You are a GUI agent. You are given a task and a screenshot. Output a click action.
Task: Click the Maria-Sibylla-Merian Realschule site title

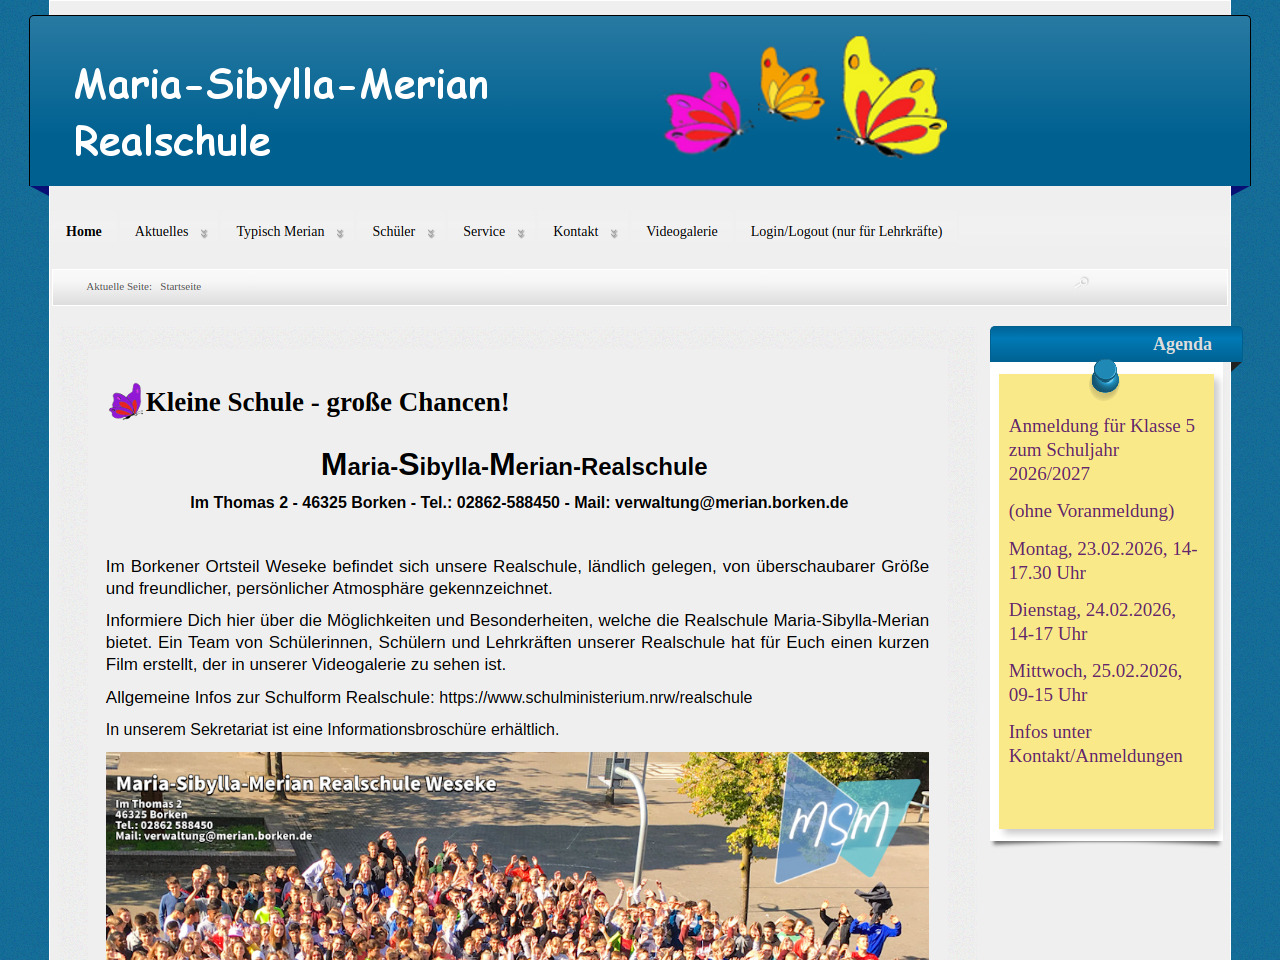point(281,112)
